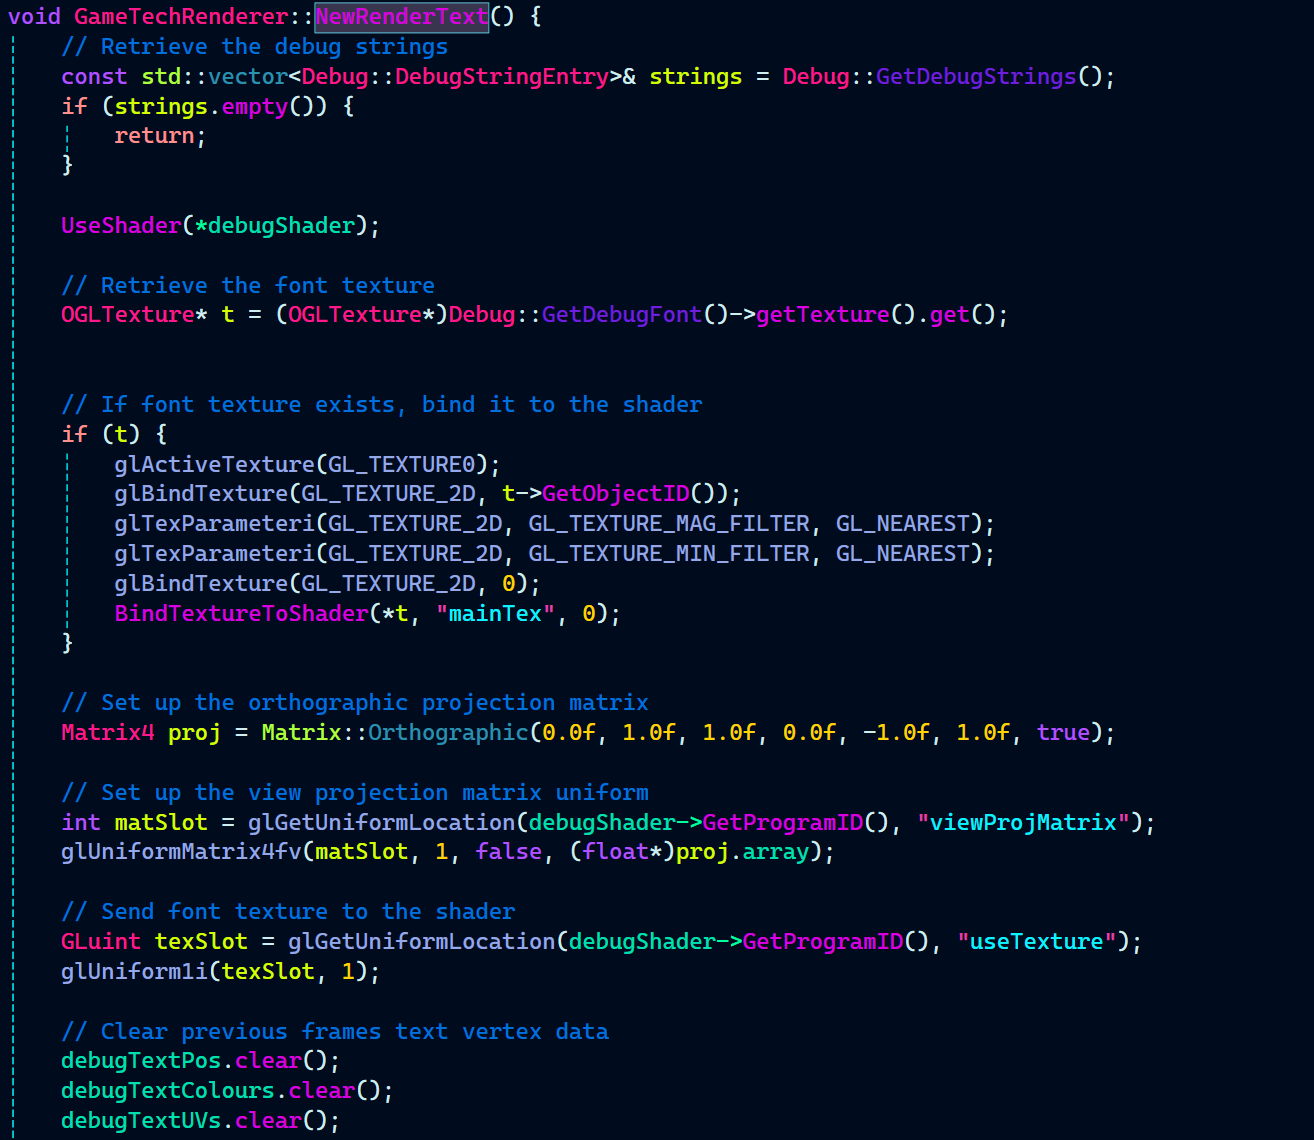Click the glUniformMatrix4fv function call
This screenshot has width=1314, height=1140.
(181, 852)
